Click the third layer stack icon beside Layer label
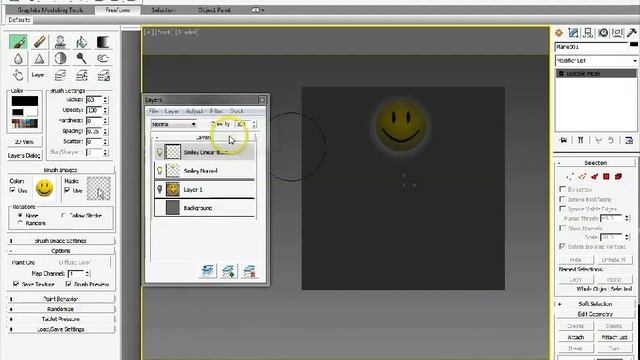Viewport: 640px width, 360px height. pos(103,75)
